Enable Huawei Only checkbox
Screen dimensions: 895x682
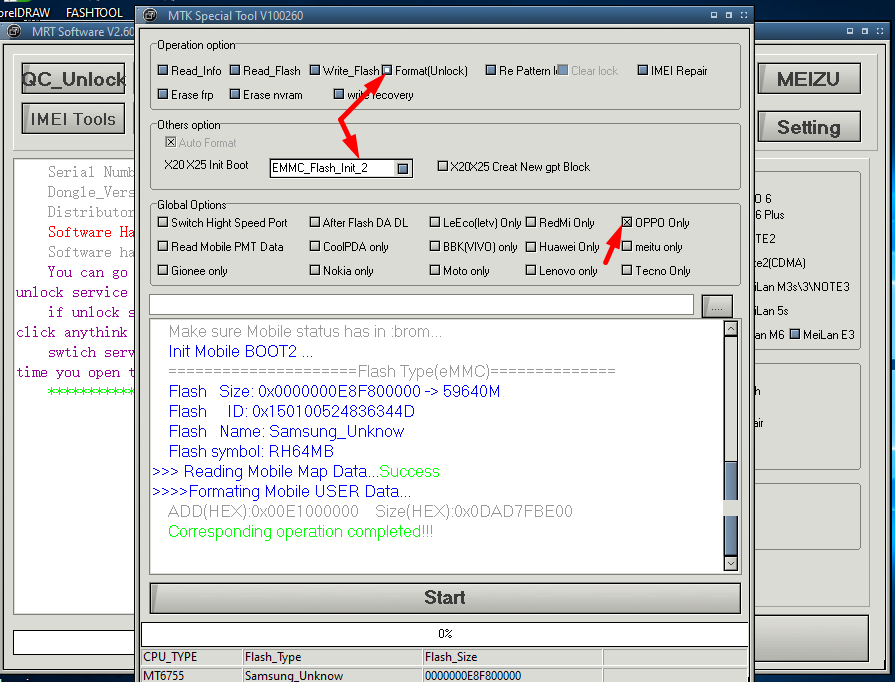531,246
